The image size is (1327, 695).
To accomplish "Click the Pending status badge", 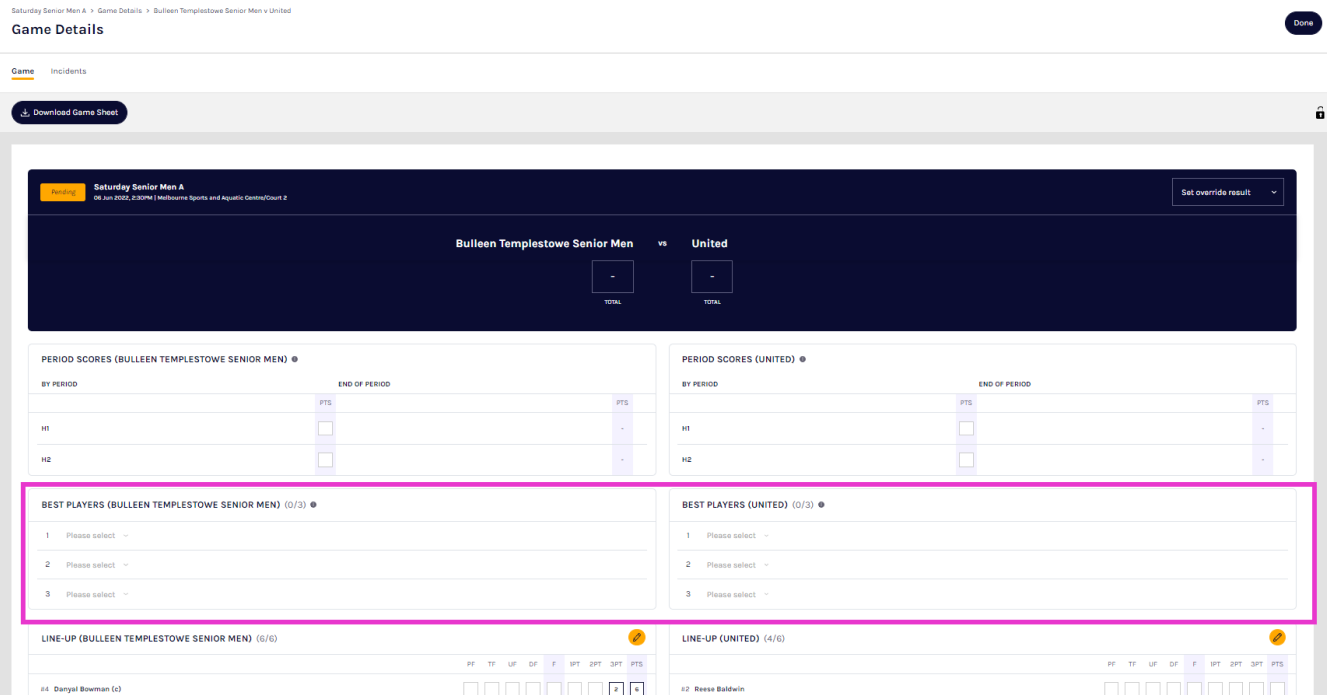I will point(63,192).
